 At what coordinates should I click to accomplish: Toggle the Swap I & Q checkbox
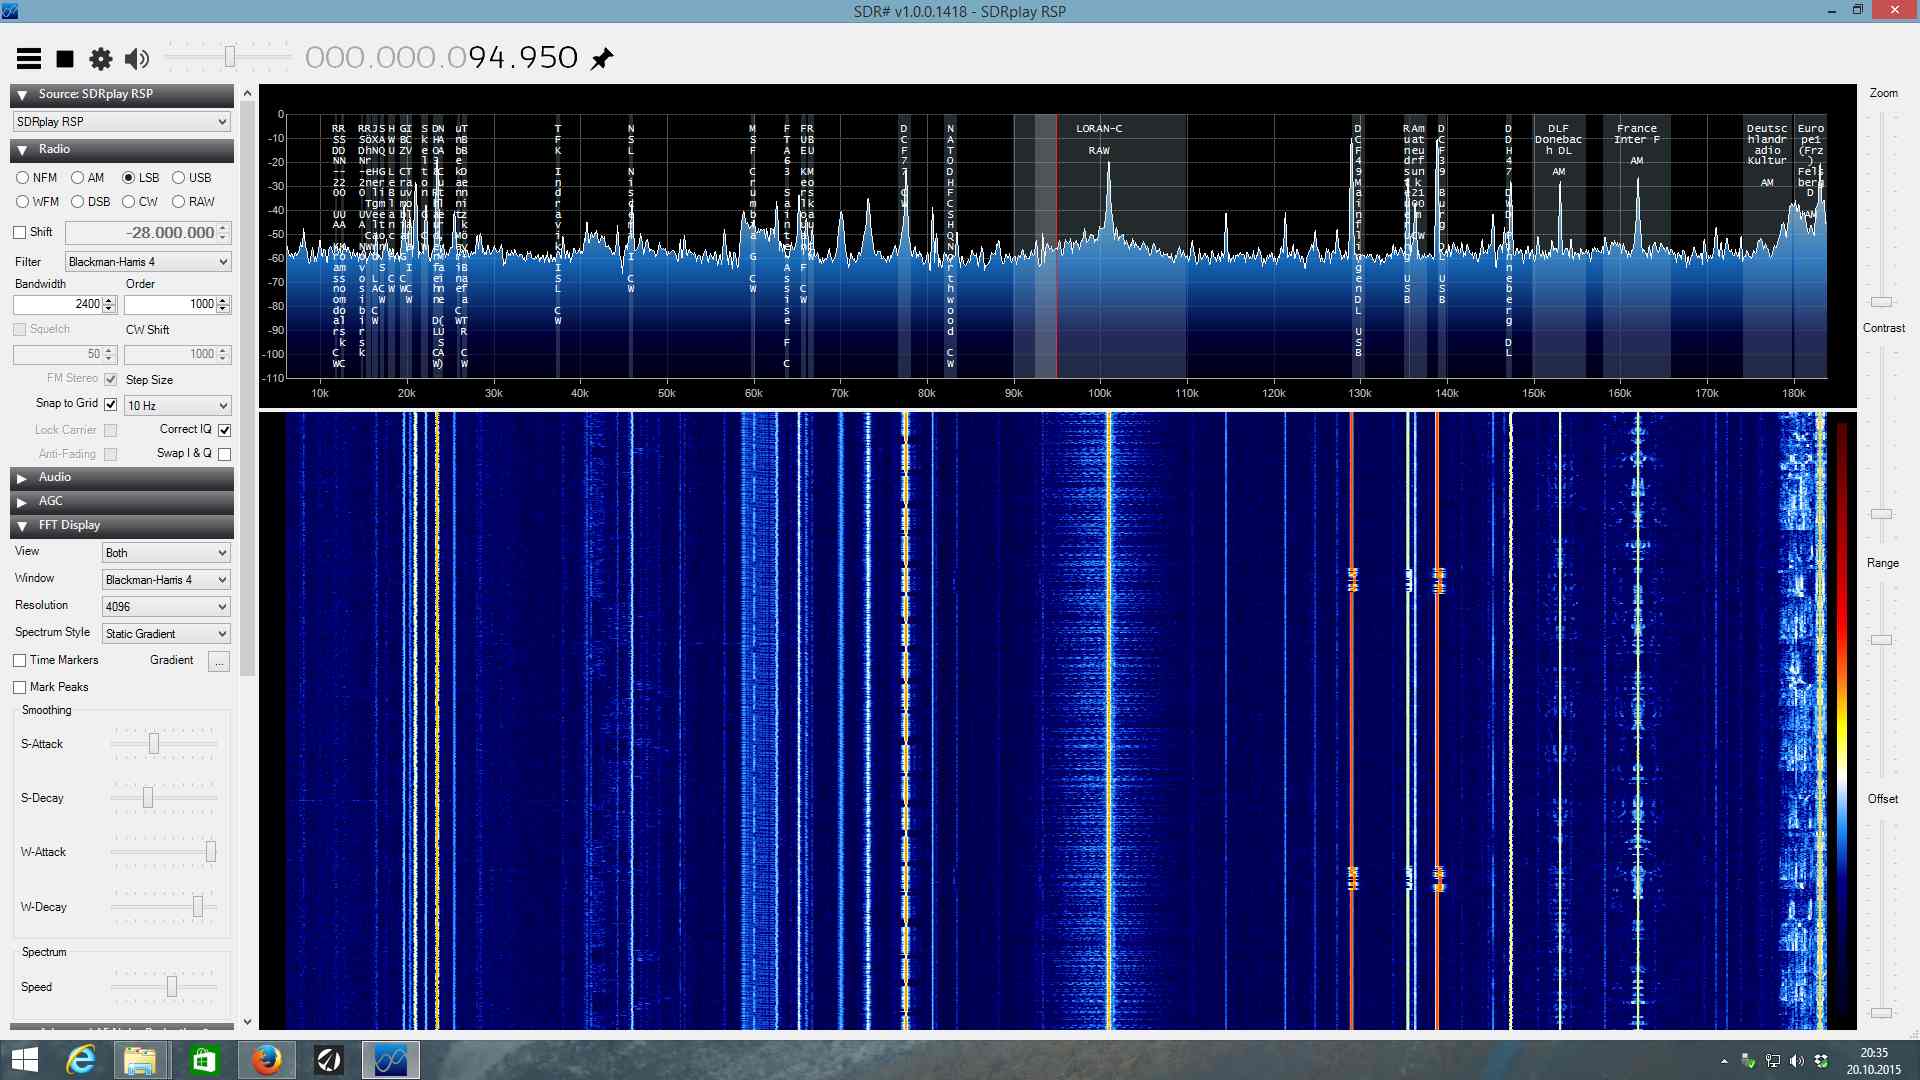click(225, 454)
